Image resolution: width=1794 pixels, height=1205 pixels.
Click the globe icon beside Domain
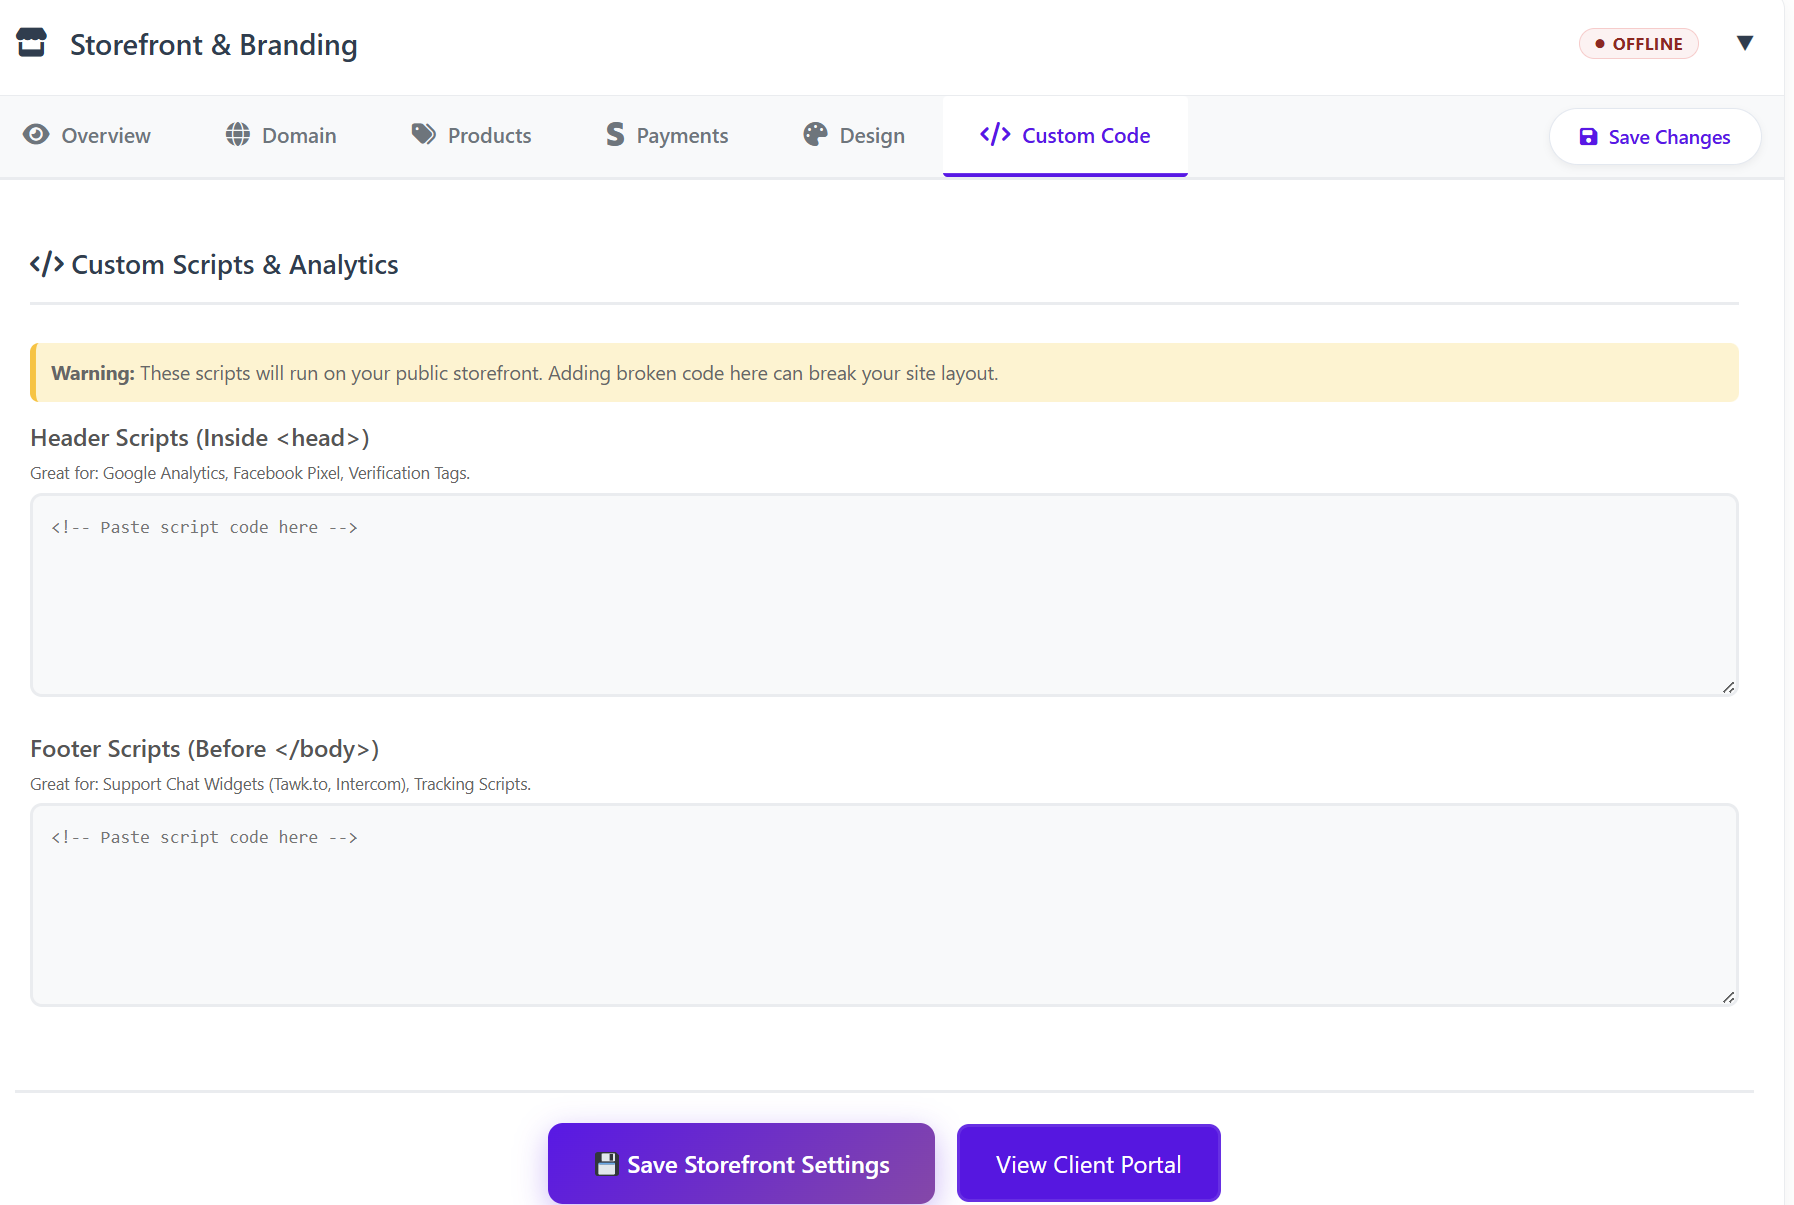[238, 135]
